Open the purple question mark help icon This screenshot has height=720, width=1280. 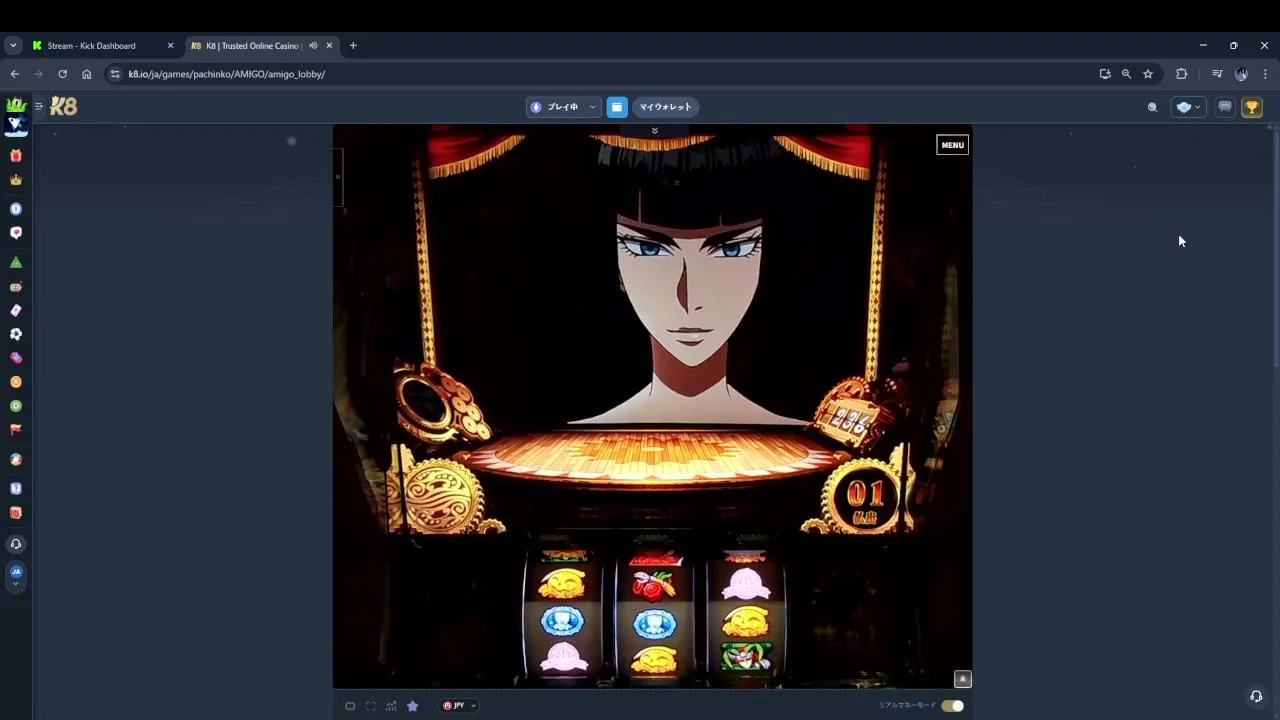click(x=16, y=489)
